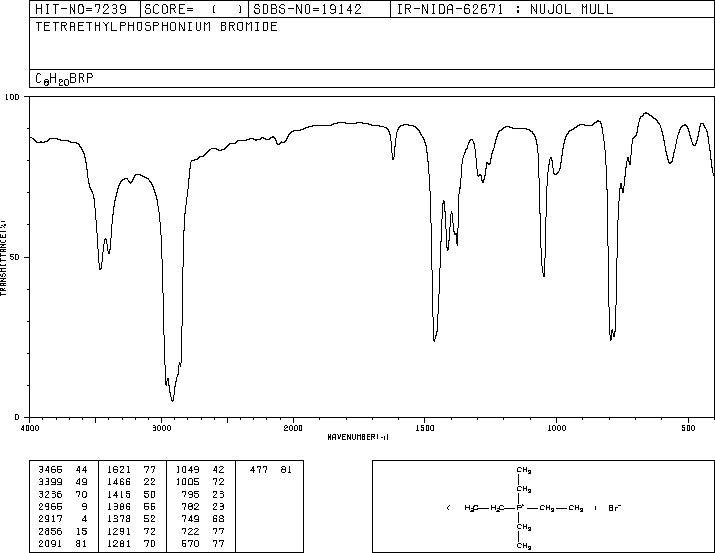Screen dimensions: 715x553
Task: Click transmittance 42 beside peak 1049
Action: [218, 470]
